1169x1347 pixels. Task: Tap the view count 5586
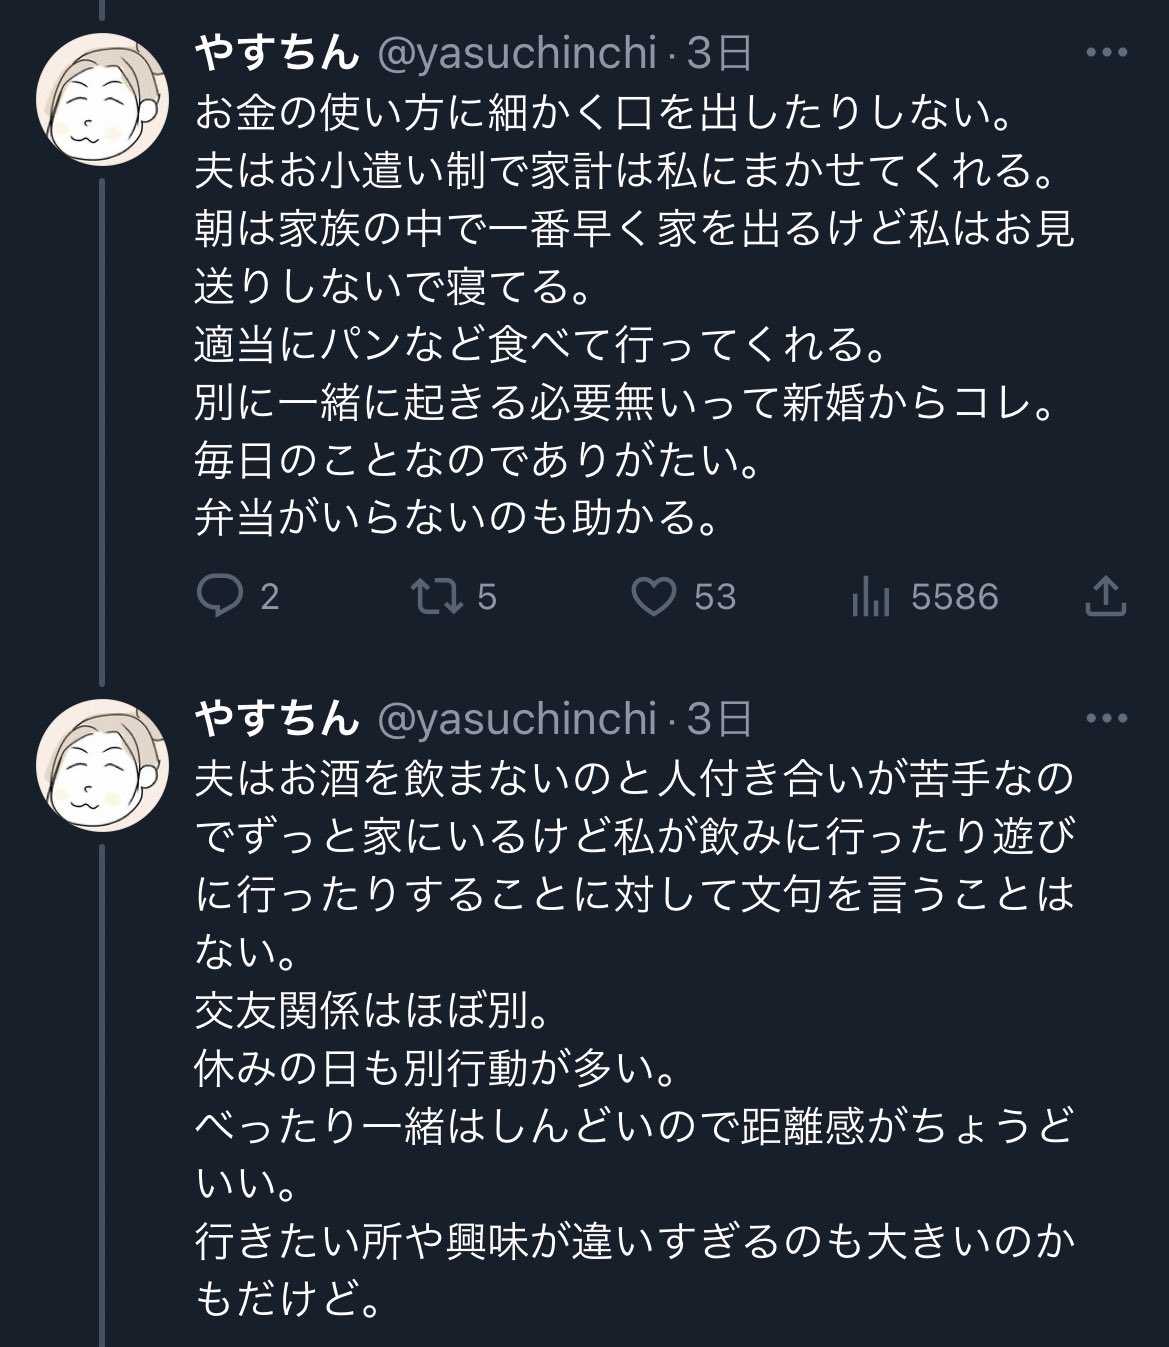[954, 597]
